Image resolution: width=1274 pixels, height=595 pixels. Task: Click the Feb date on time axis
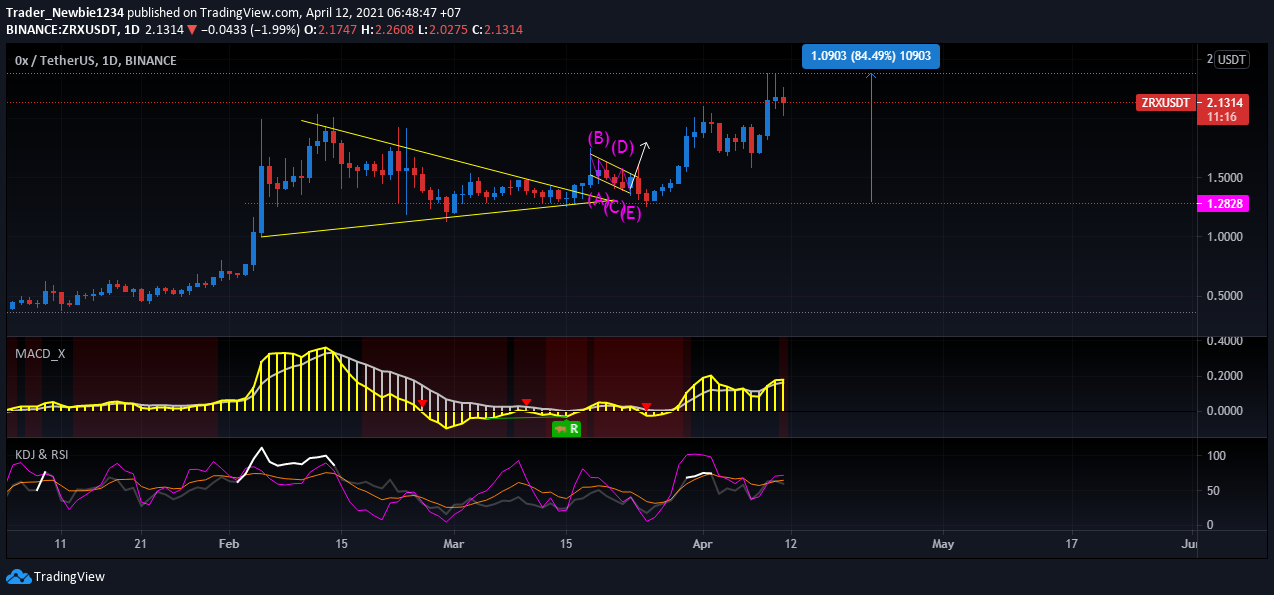click(x=230, y=545)
